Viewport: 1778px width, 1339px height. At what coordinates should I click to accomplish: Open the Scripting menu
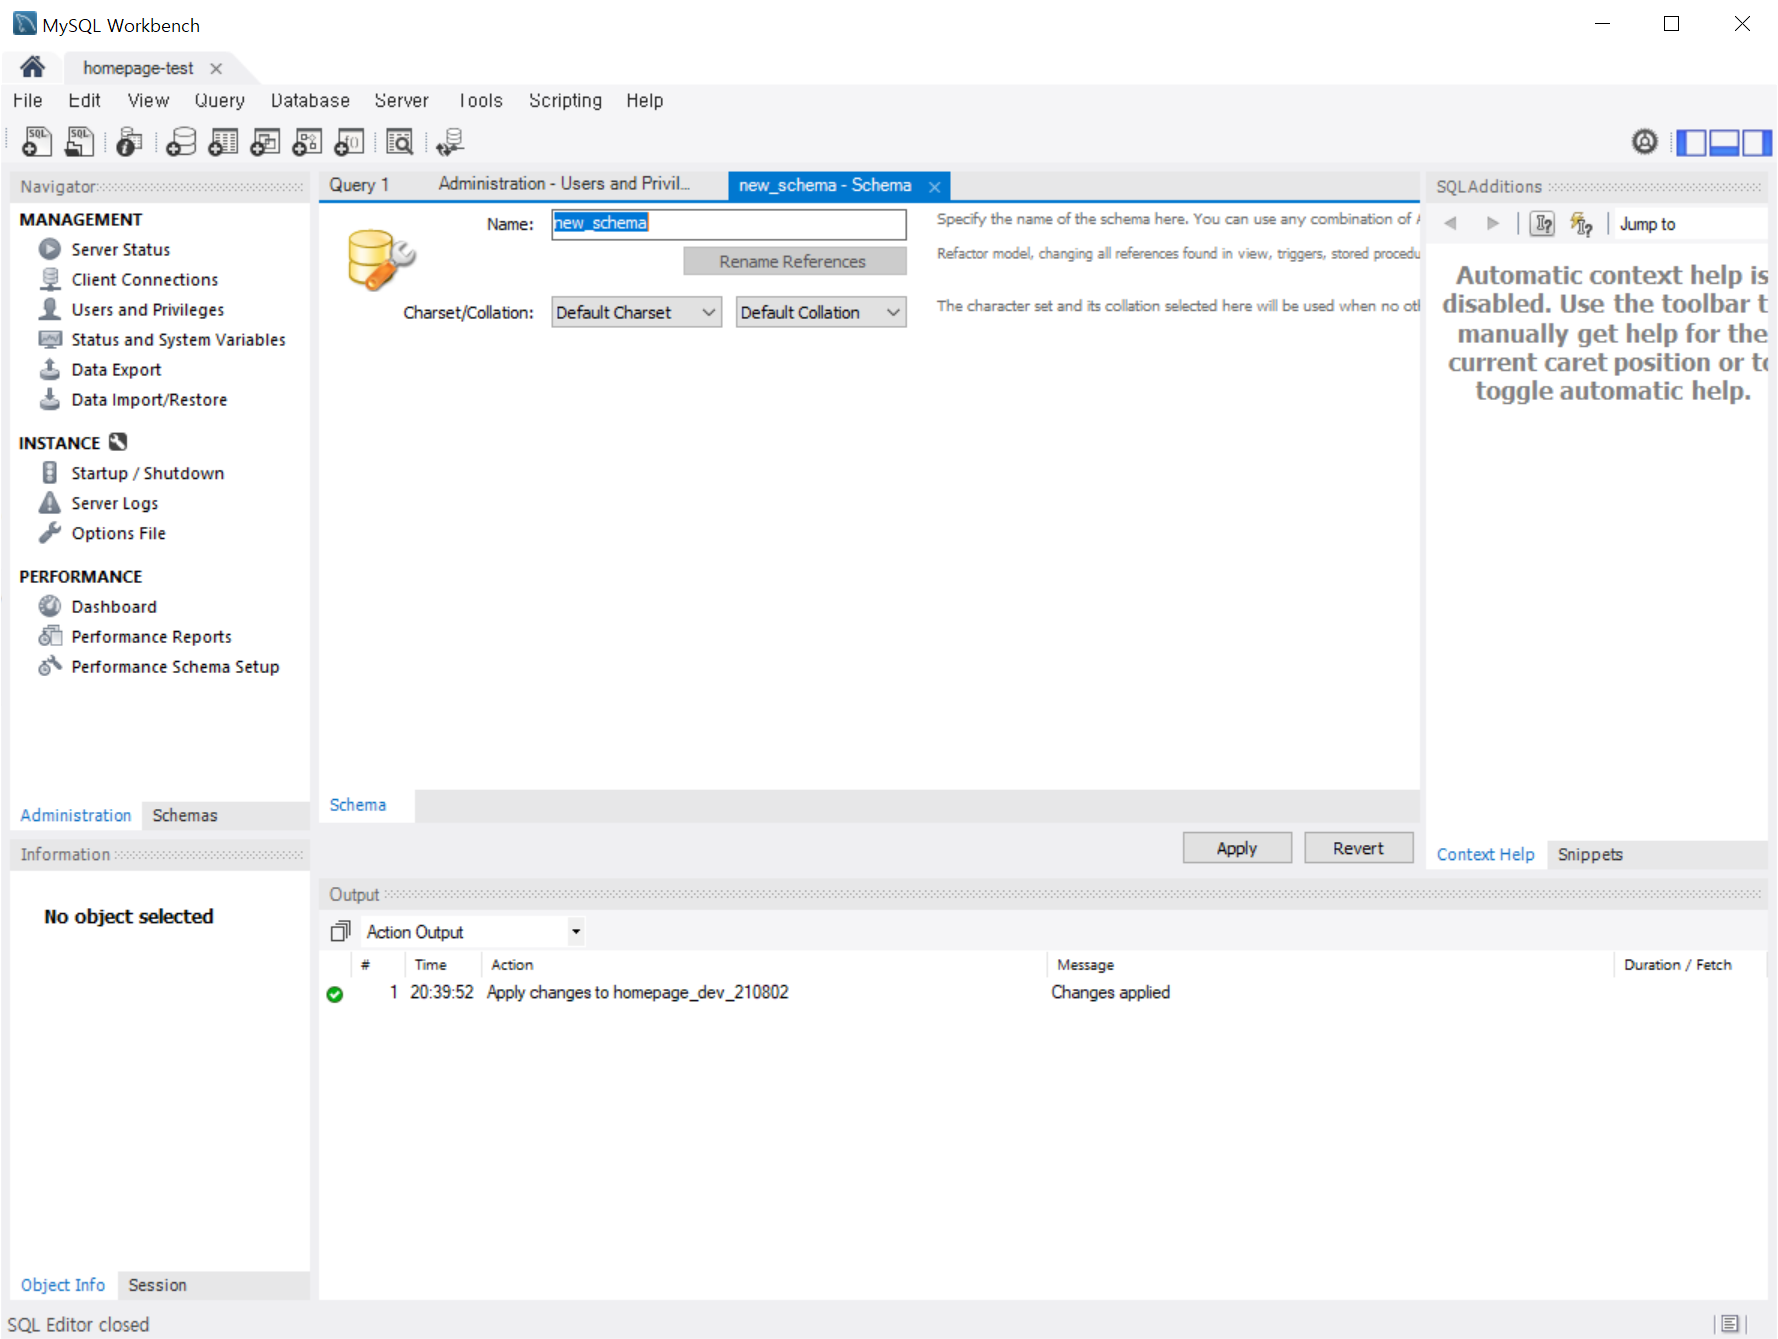pyautogui.click(x=565, y=100)
